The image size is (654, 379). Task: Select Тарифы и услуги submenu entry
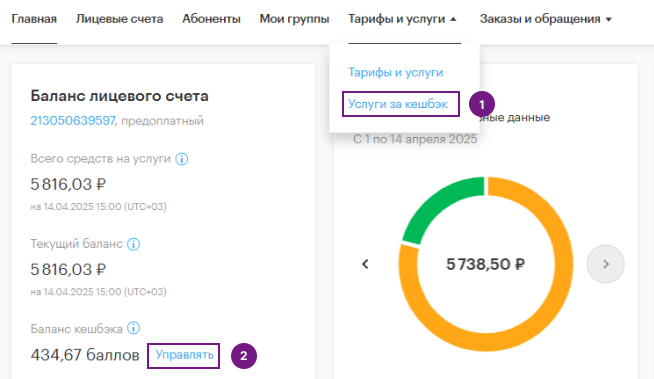pos(396,72)
